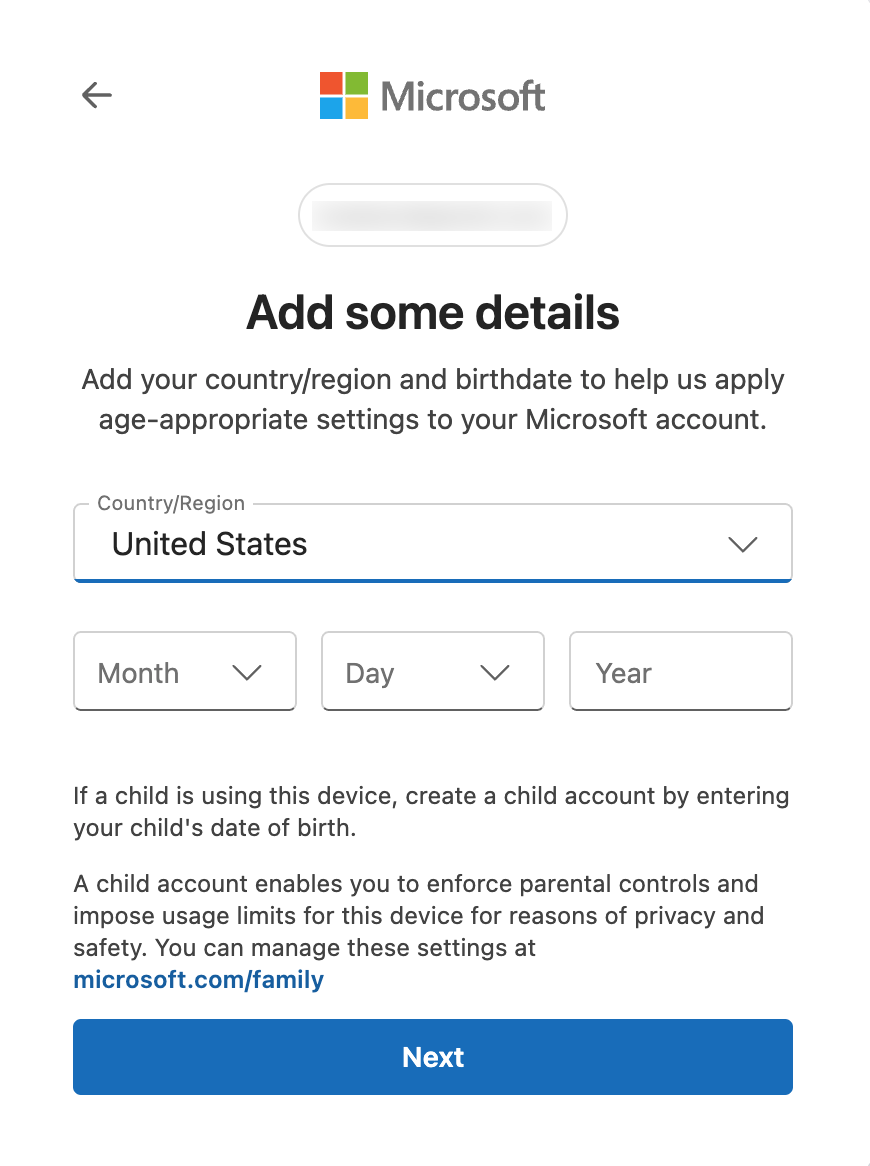Select the United States country value

(x=209, y=544)
